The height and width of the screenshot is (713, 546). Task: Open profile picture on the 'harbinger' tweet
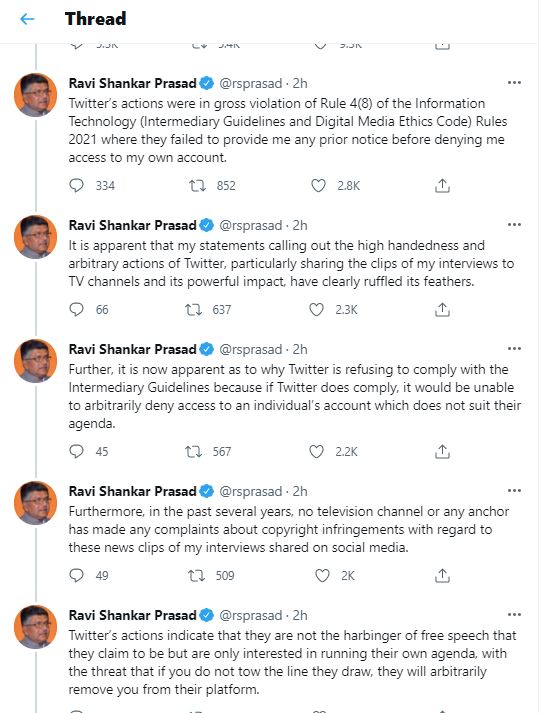36,627
